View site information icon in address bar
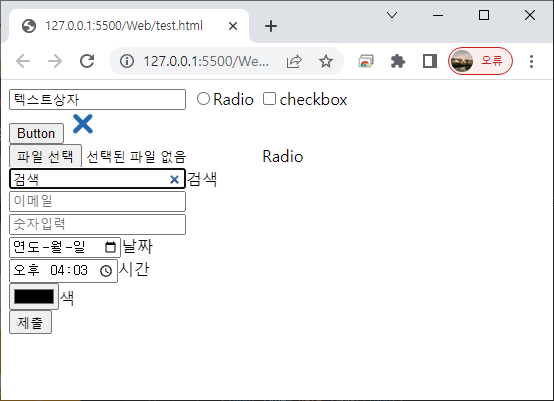This screenshot has height=401, width=554. tap(127, 61)
